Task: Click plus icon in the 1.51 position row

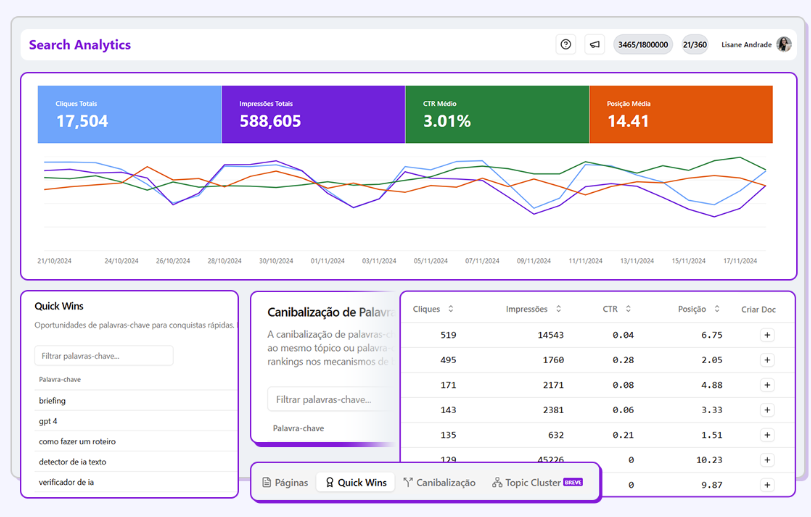Action: (x=767, y=435)
